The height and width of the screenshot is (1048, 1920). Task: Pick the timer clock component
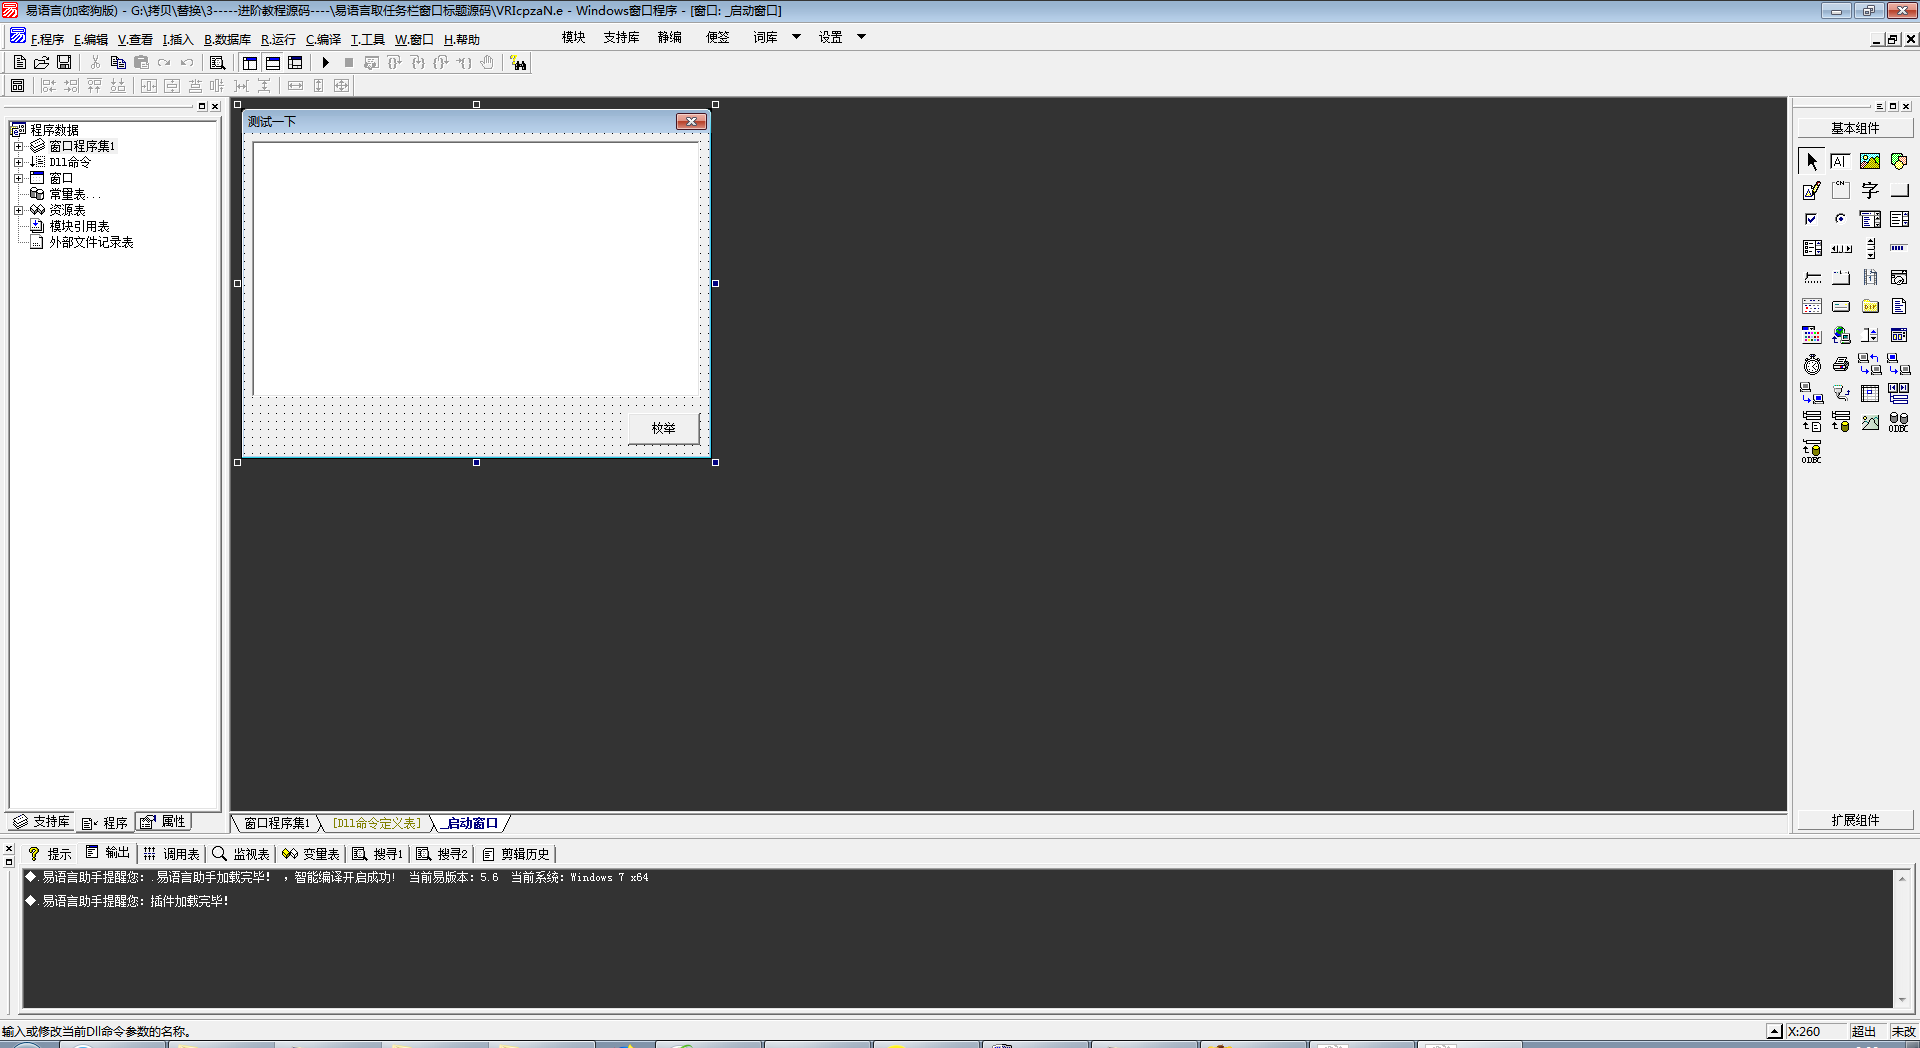pyautogui.click(x=1812, y=364)
